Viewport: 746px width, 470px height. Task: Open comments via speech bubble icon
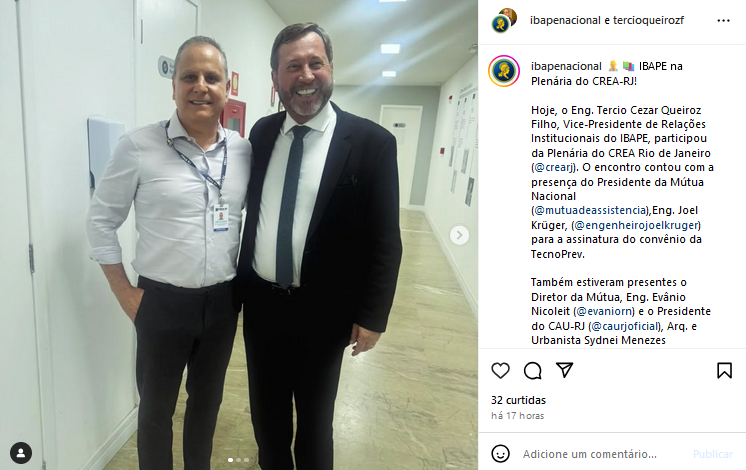click(x=532, y=371)
